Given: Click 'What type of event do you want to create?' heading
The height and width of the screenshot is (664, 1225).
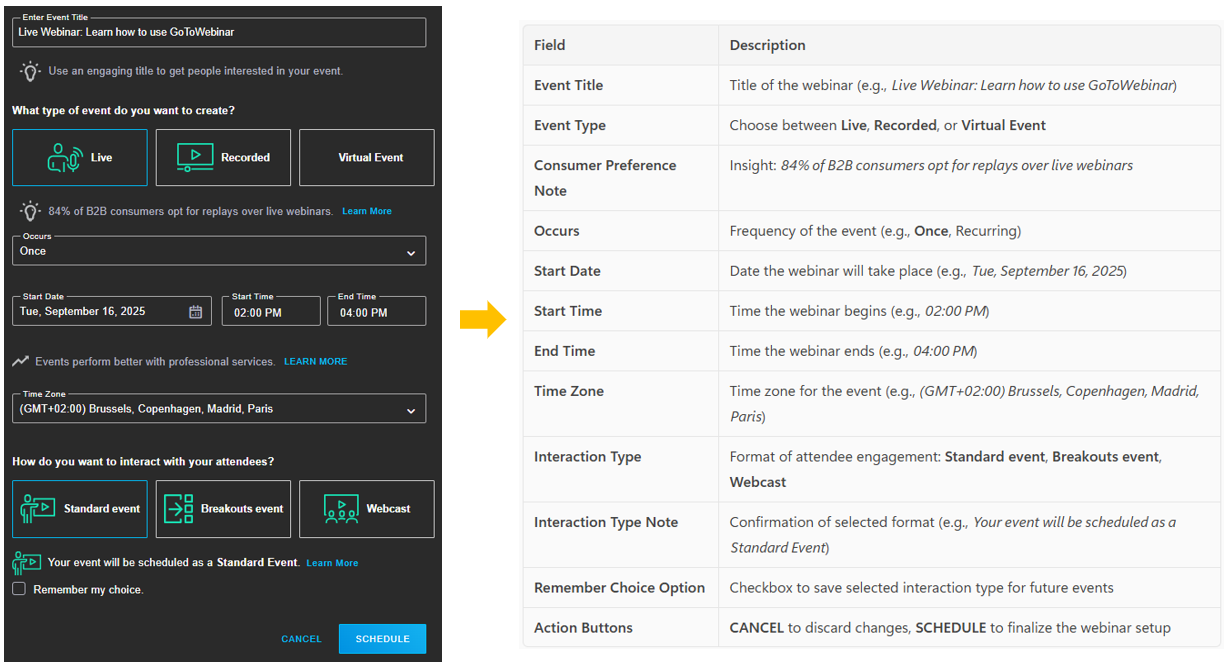Looking at the screenshot, I should pyautogui.click(x=124, y=110).
